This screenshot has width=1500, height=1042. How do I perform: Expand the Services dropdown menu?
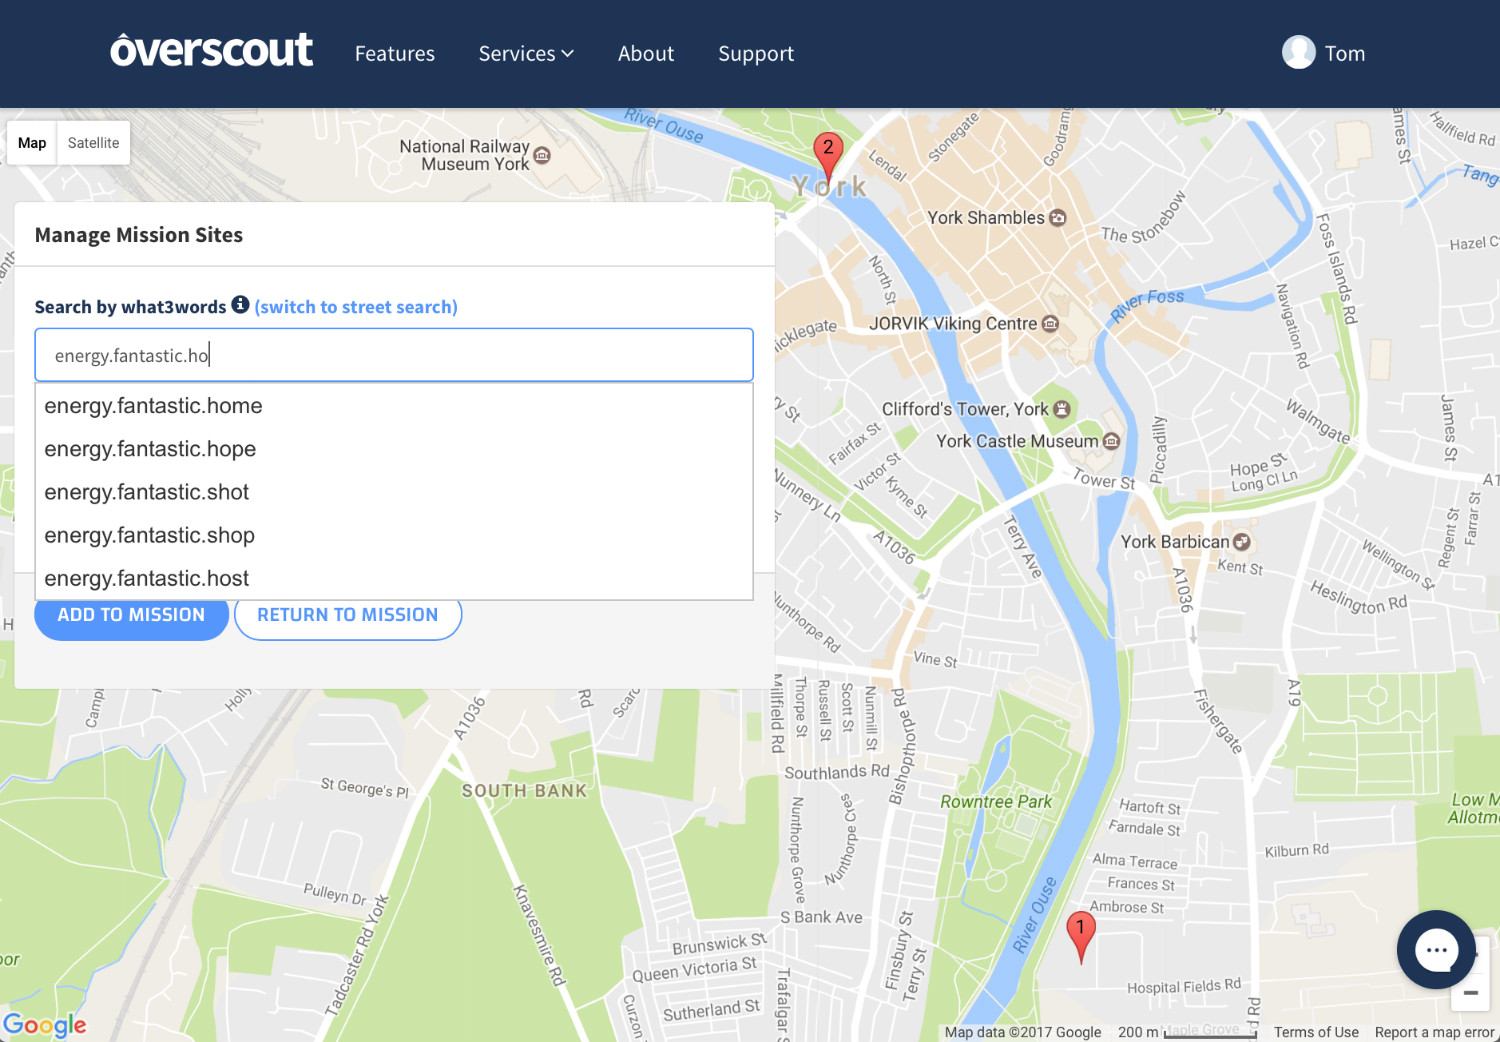[526, 54]
